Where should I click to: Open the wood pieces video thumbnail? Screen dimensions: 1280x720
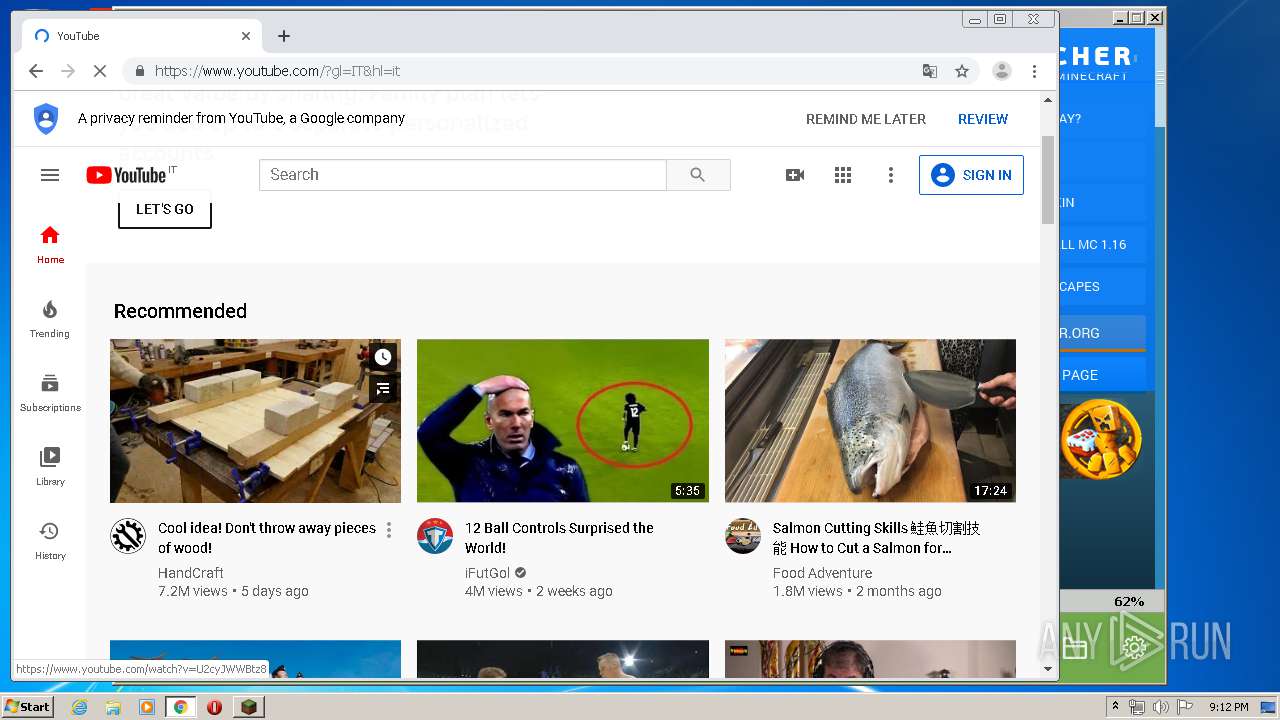[255, 421]
